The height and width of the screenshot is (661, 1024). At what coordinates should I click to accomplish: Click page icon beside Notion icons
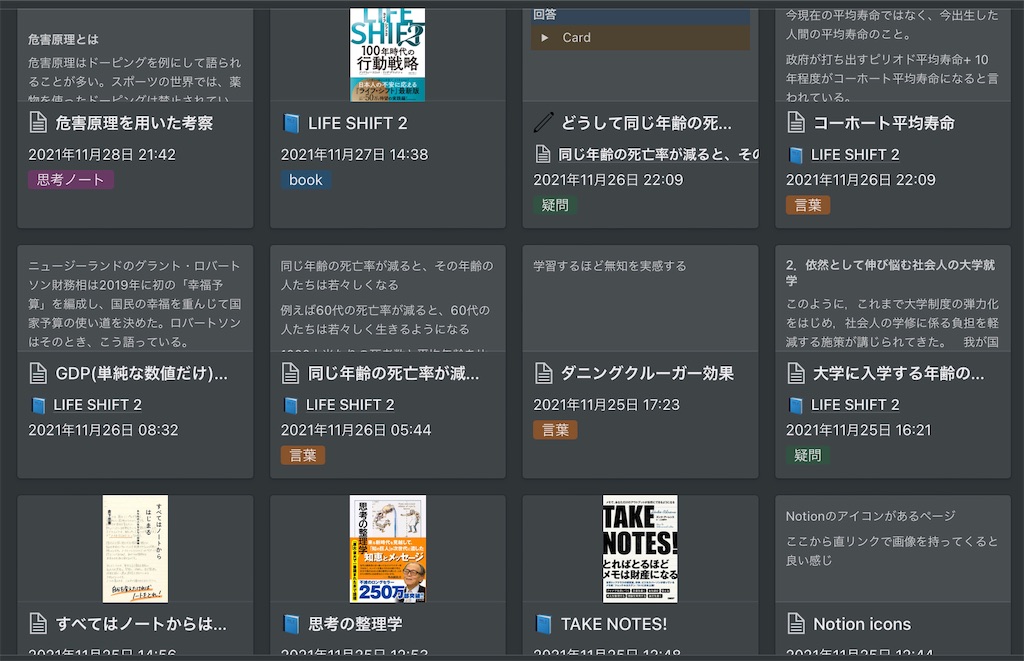(x=796, y=624)
